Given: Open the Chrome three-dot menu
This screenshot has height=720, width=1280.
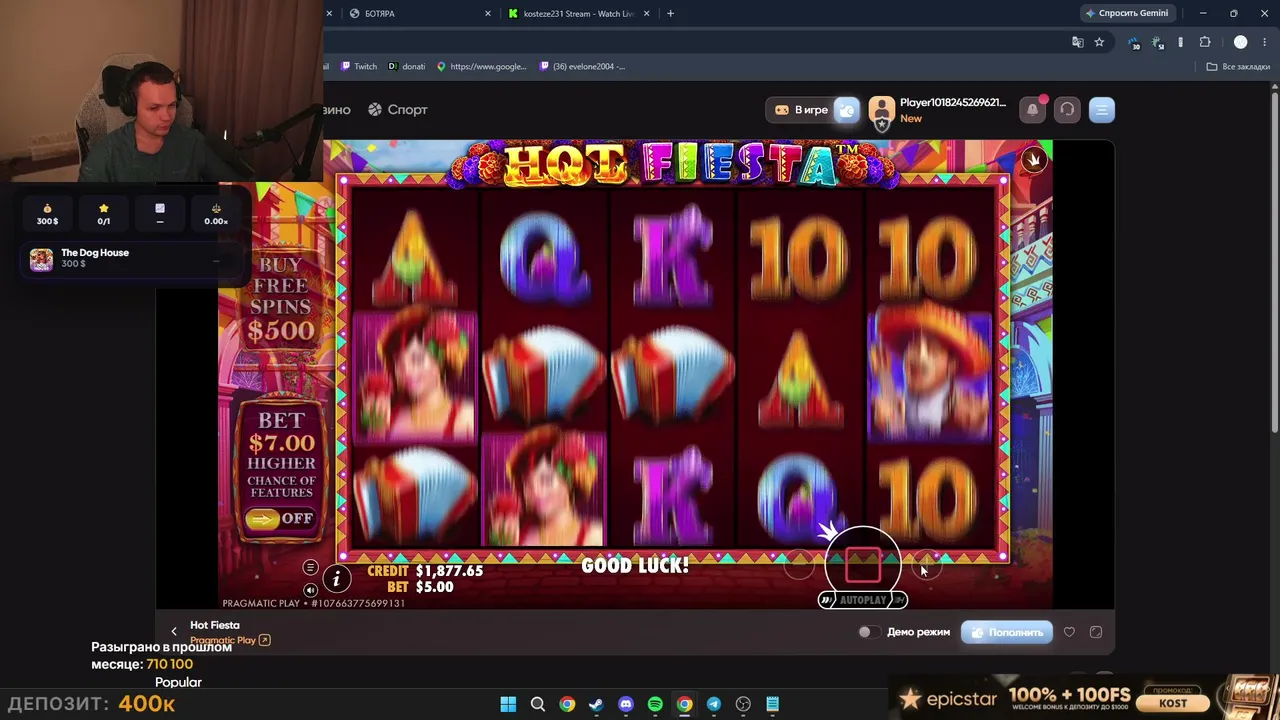Looking at the screenshot, I should coord(1265,42).
